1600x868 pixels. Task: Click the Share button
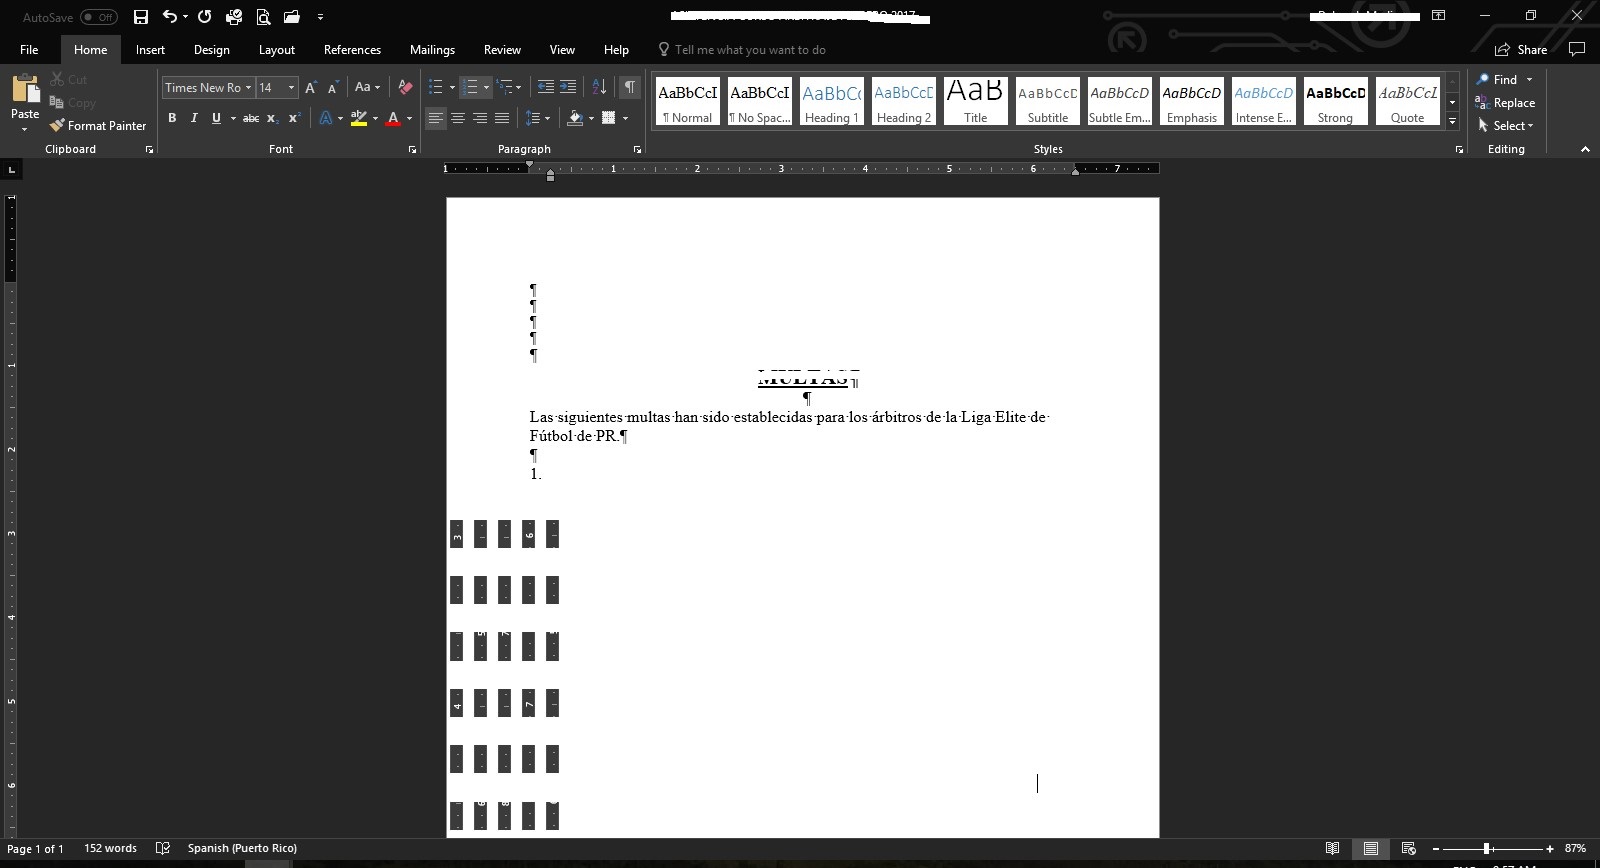click(x=1521, y=49)
